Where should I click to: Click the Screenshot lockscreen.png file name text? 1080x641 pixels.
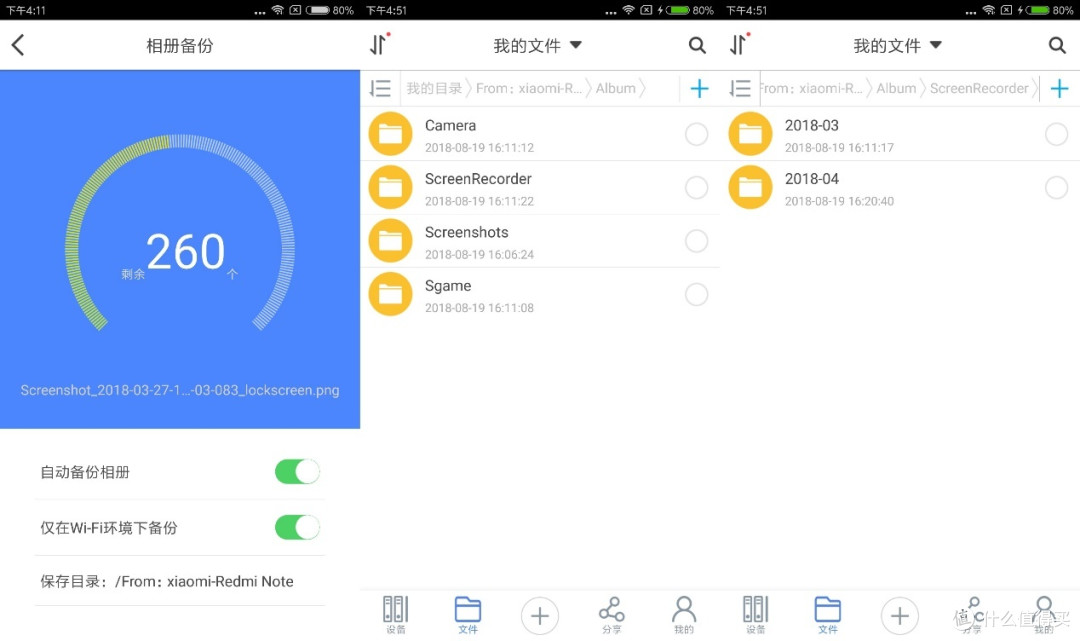pyautogui.click(x=180, y=390)
